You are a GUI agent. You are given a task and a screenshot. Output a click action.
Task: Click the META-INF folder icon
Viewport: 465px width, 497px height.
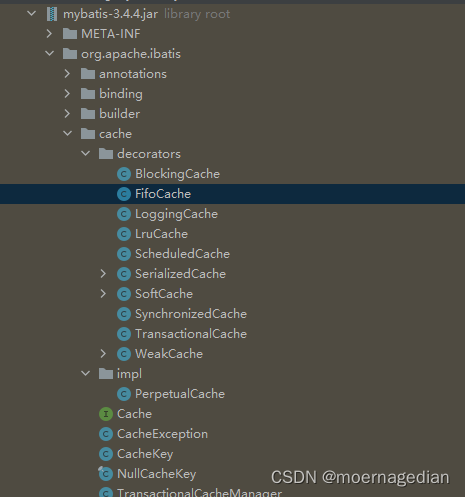(70, 34)
